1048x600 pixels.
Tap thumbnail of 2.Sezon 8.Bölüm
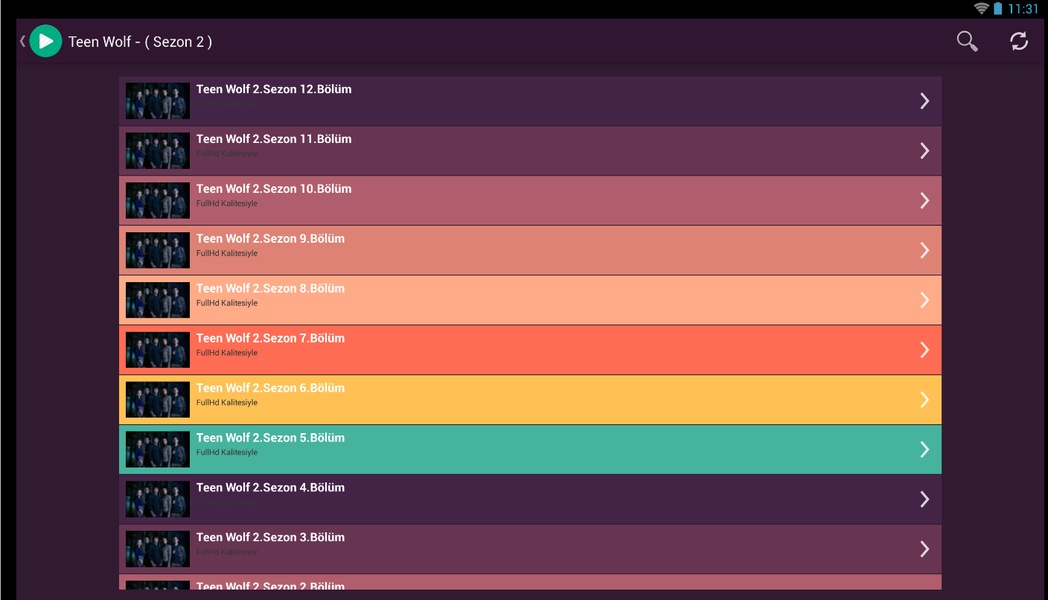pyautogui.click(x=158, y=300)
